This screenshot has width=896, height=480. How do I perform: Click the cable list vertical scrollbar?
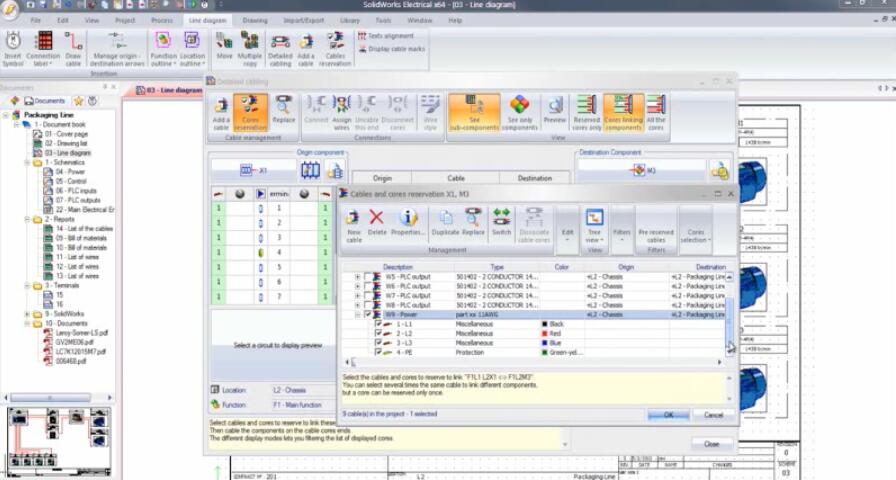729,314
